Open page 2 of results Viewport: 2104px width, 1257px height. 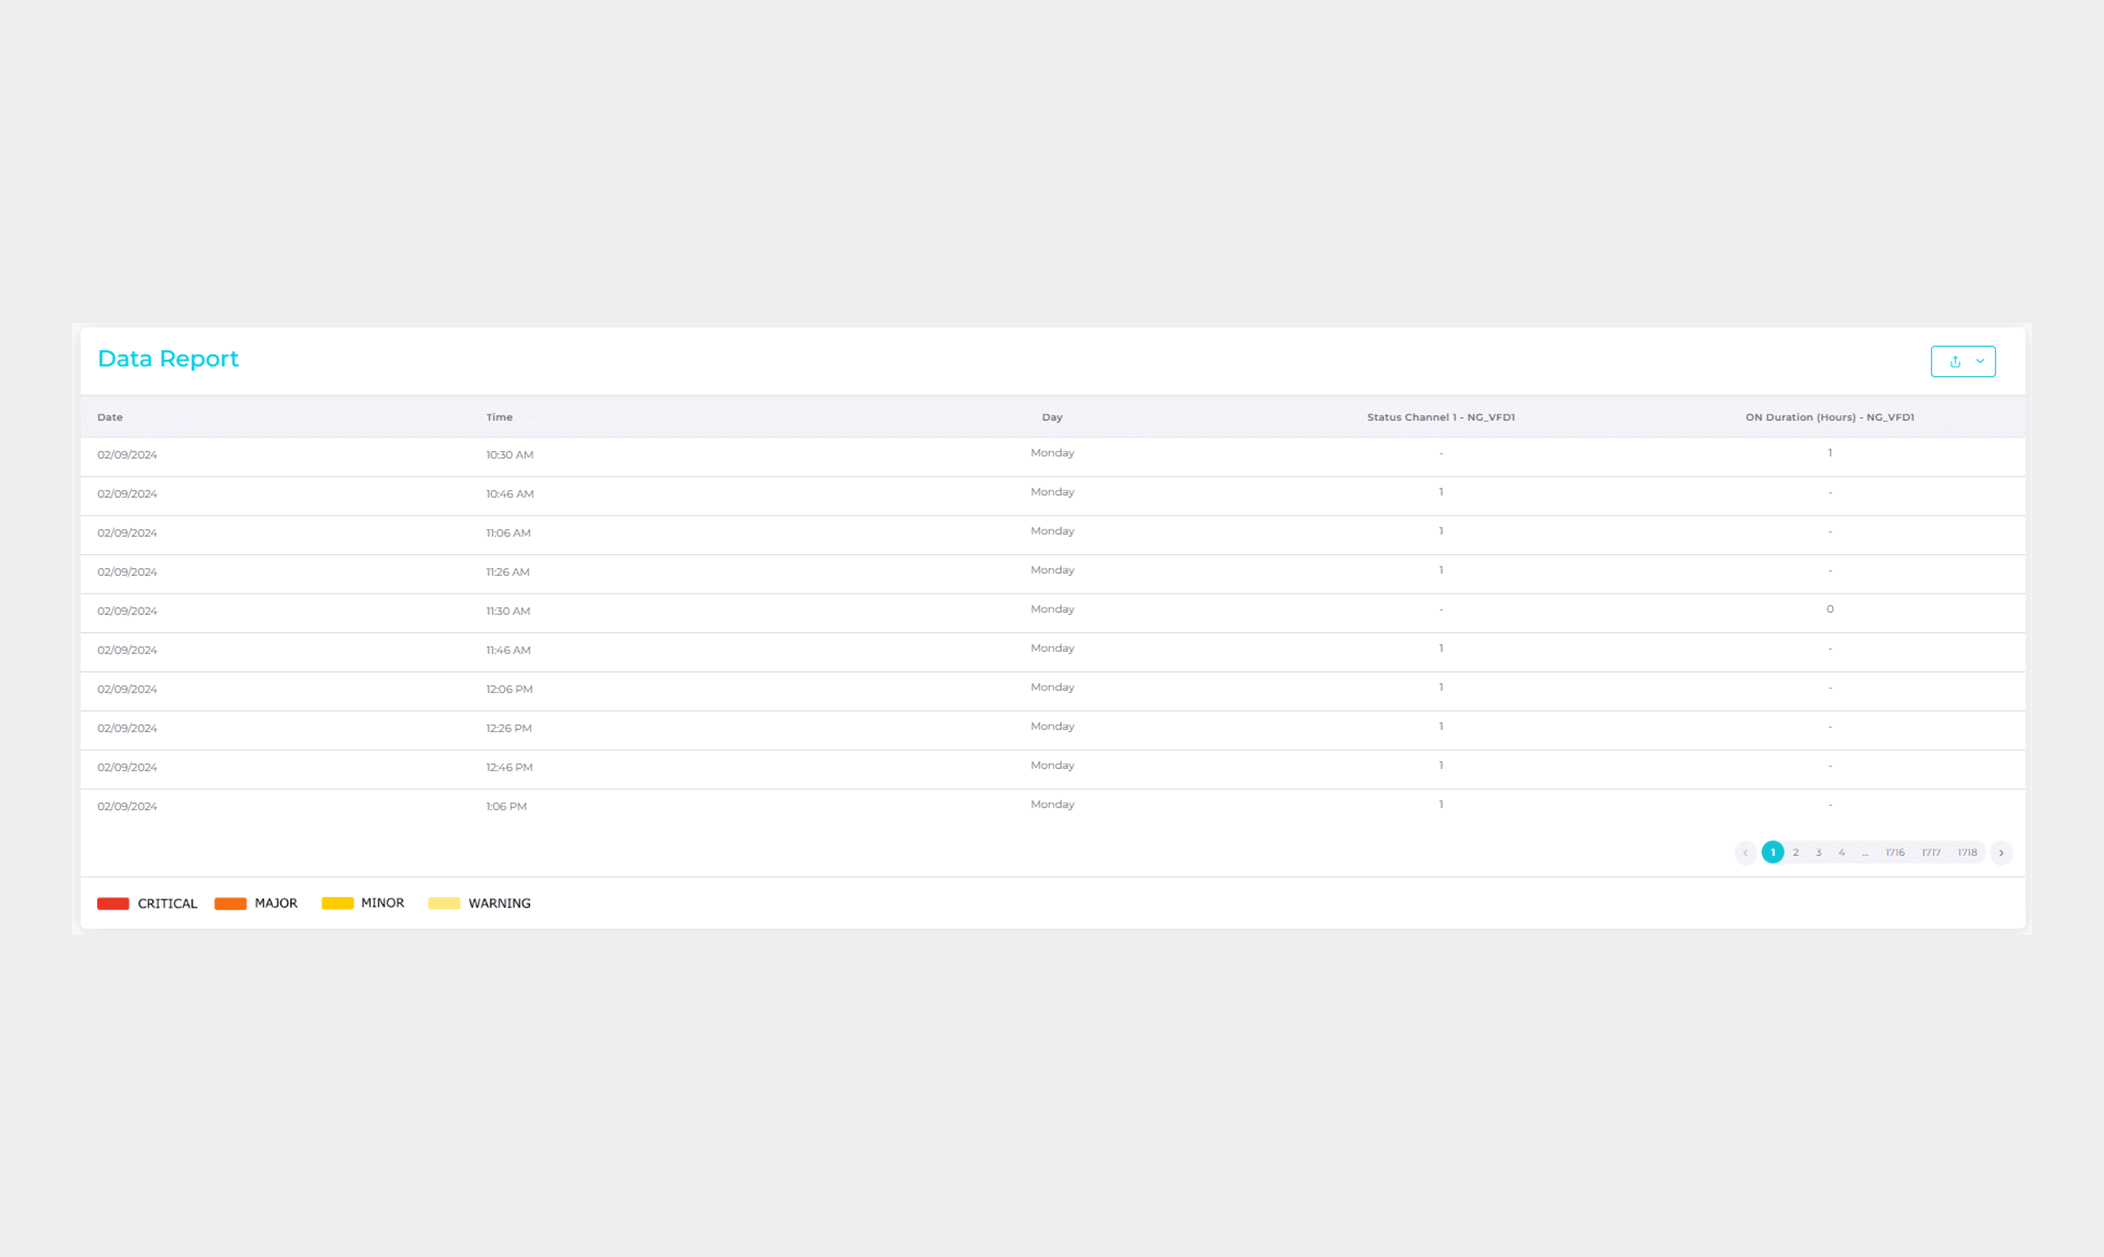1796,853
